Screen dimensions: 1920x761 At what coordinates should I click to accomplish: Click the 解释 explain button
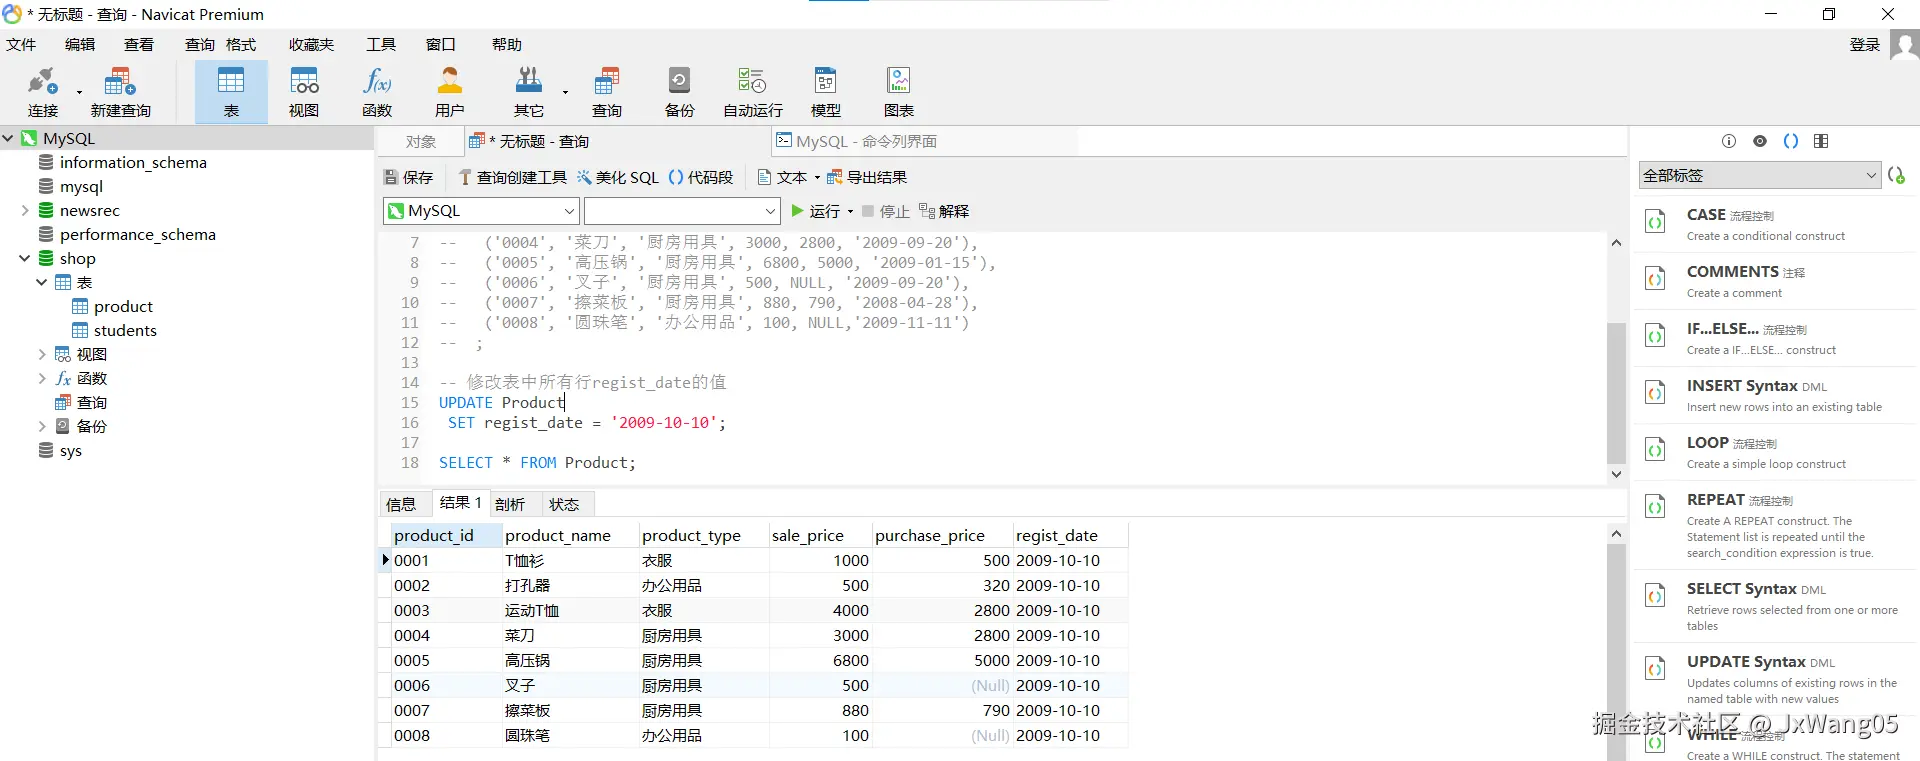944,211
